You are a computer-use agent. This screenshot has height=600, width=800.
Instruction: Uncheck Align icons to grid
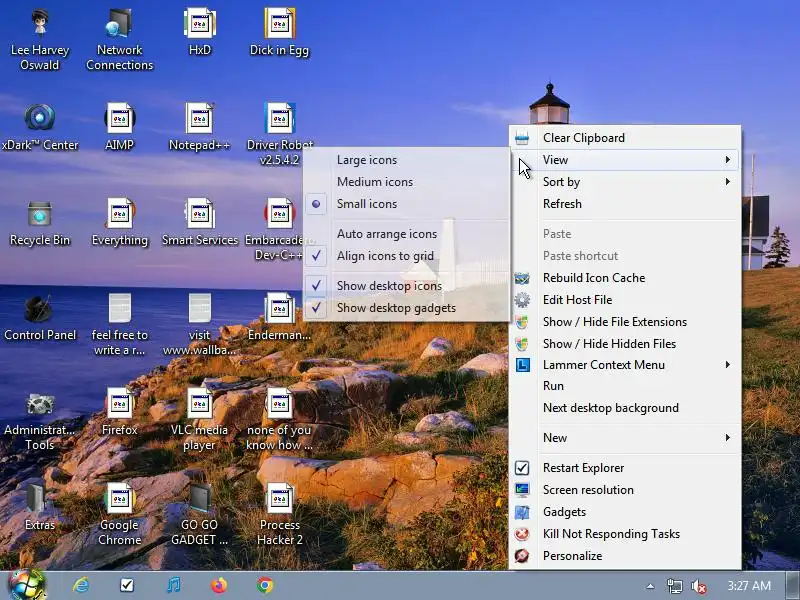click(407, 256)
